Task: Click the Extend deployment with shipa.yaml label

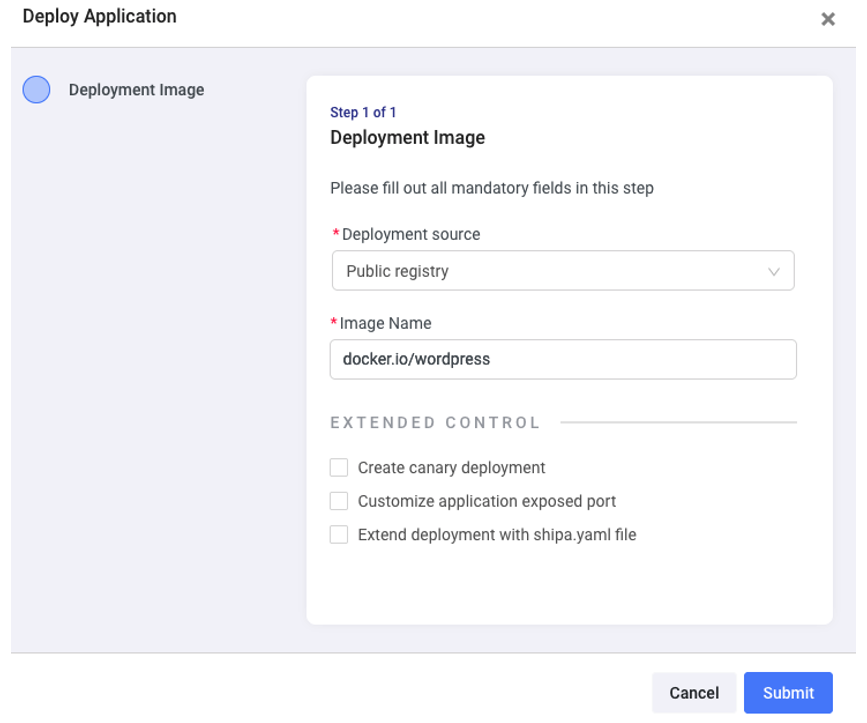Action: 496,535
